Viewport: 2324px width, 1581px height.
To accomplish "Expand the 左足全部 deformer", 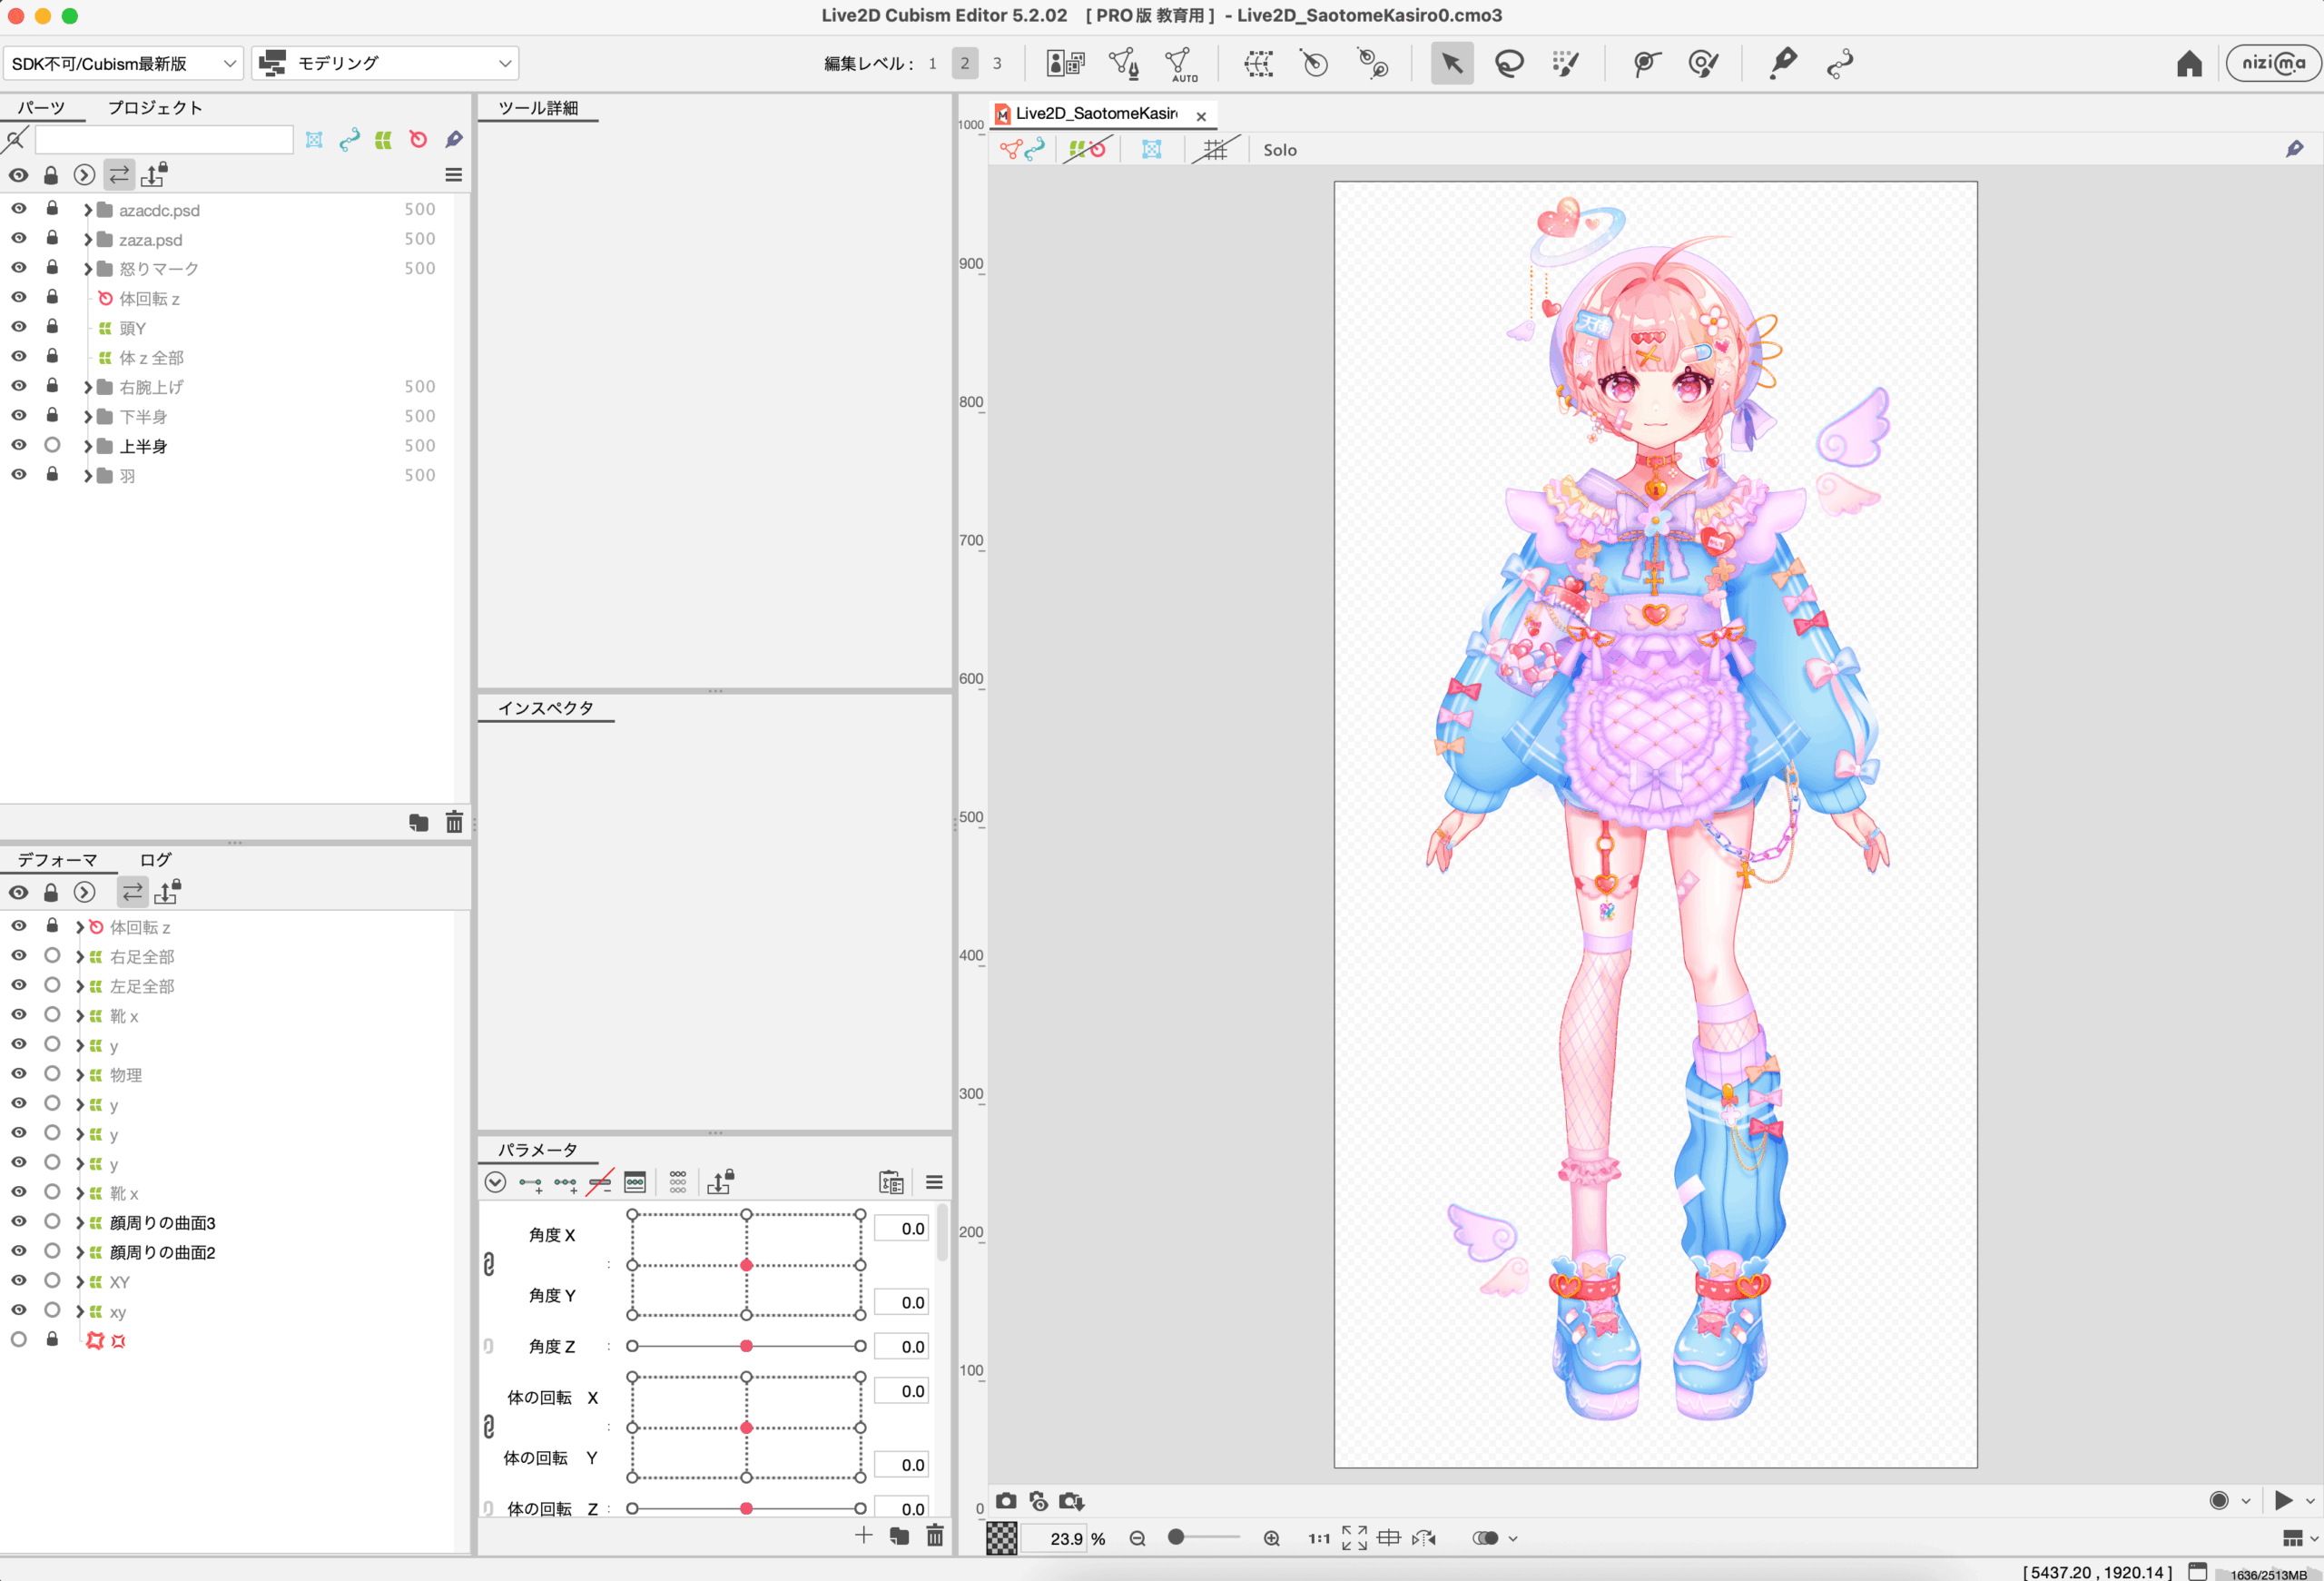I will click(x=79, y=987).
